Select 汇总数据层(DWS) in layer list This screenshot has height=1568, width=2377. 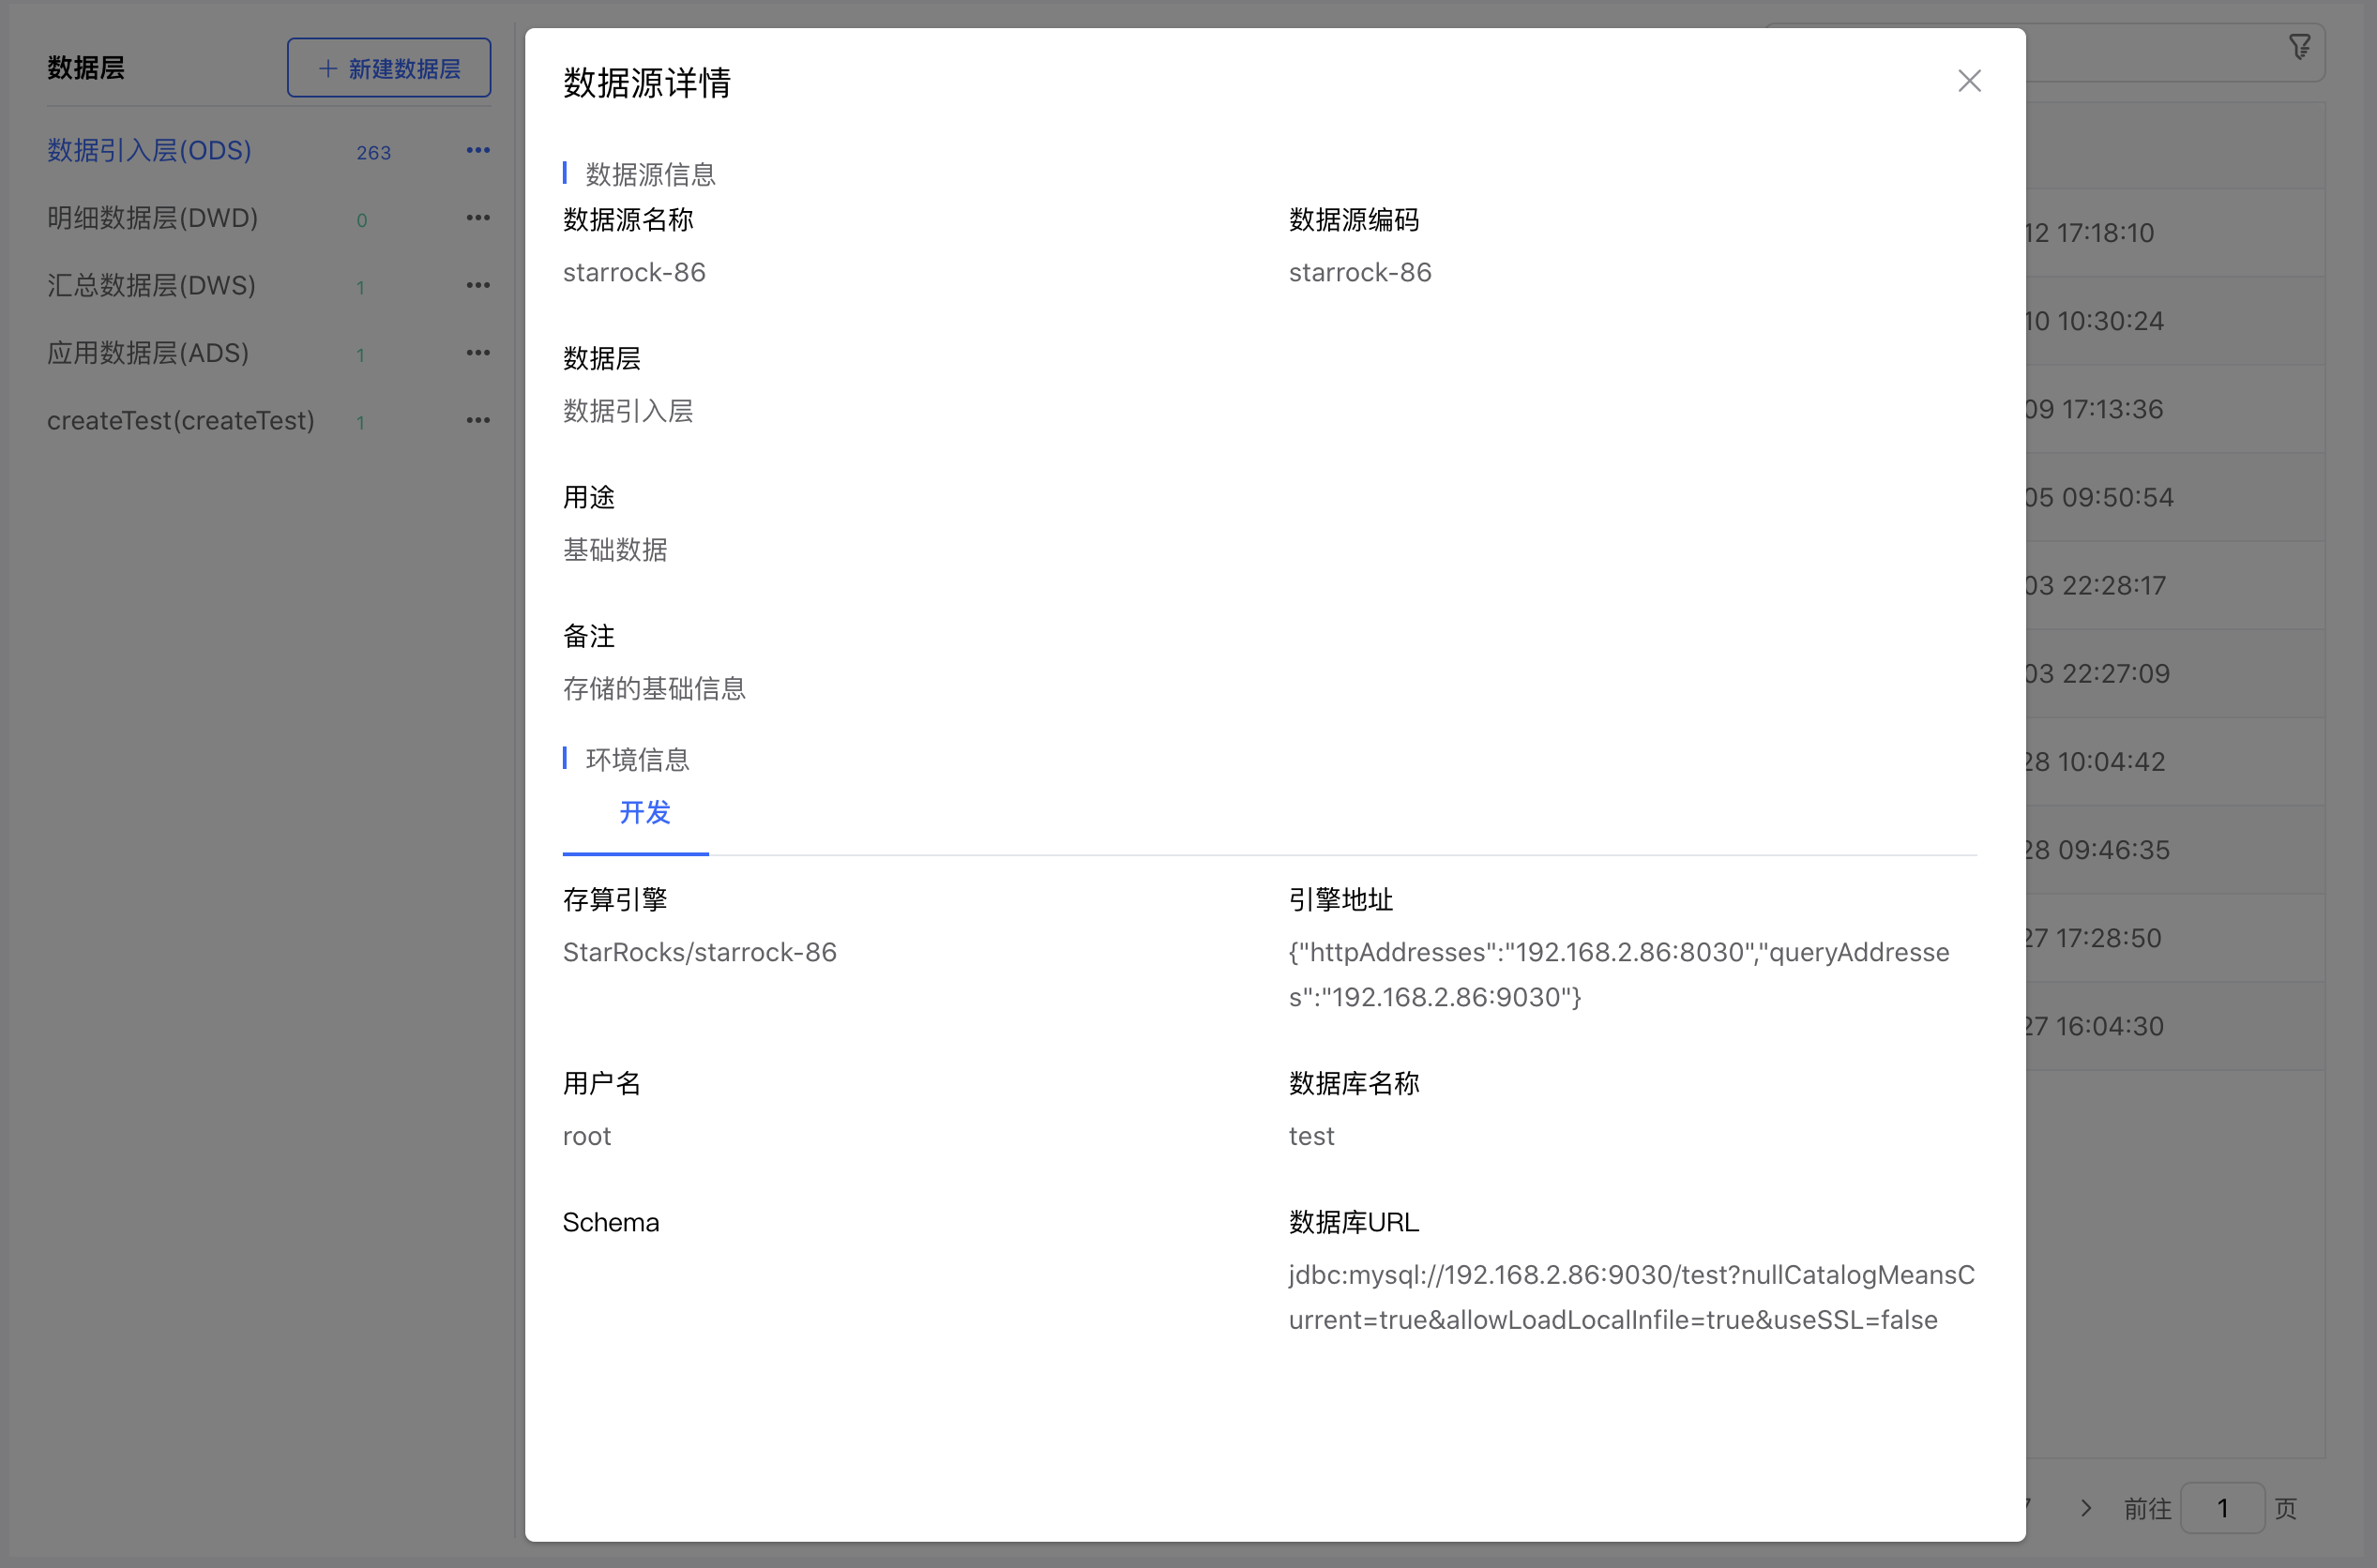151,285
